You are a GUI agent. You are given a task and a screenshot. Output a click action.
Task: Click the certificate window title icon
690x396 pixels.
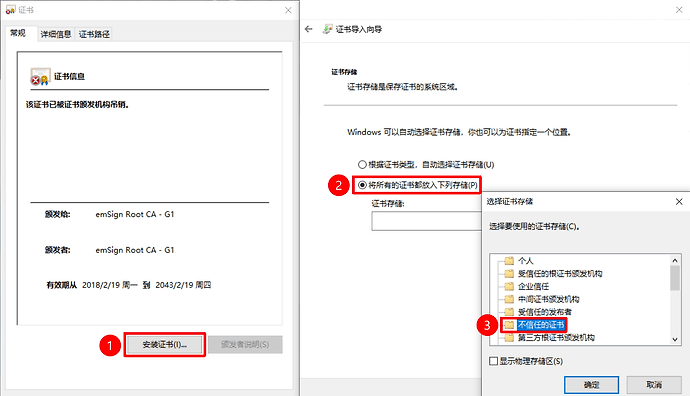pos(10,10)
